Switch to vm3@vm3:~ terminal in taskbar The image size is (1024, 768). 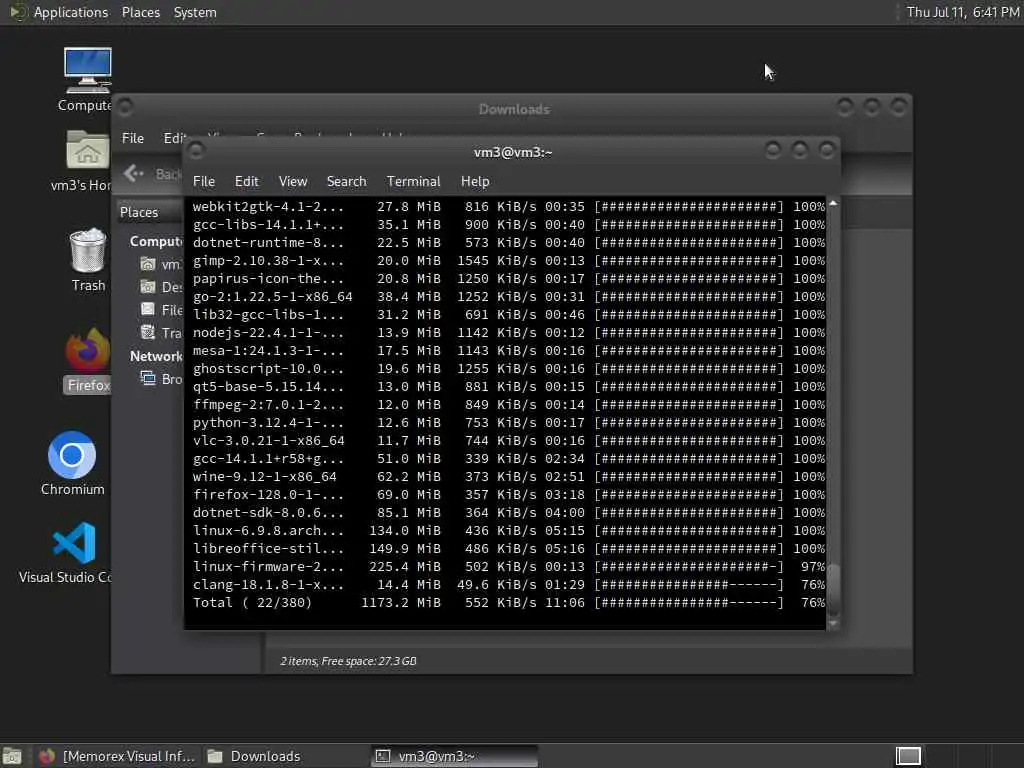click(x=455, y=756)
